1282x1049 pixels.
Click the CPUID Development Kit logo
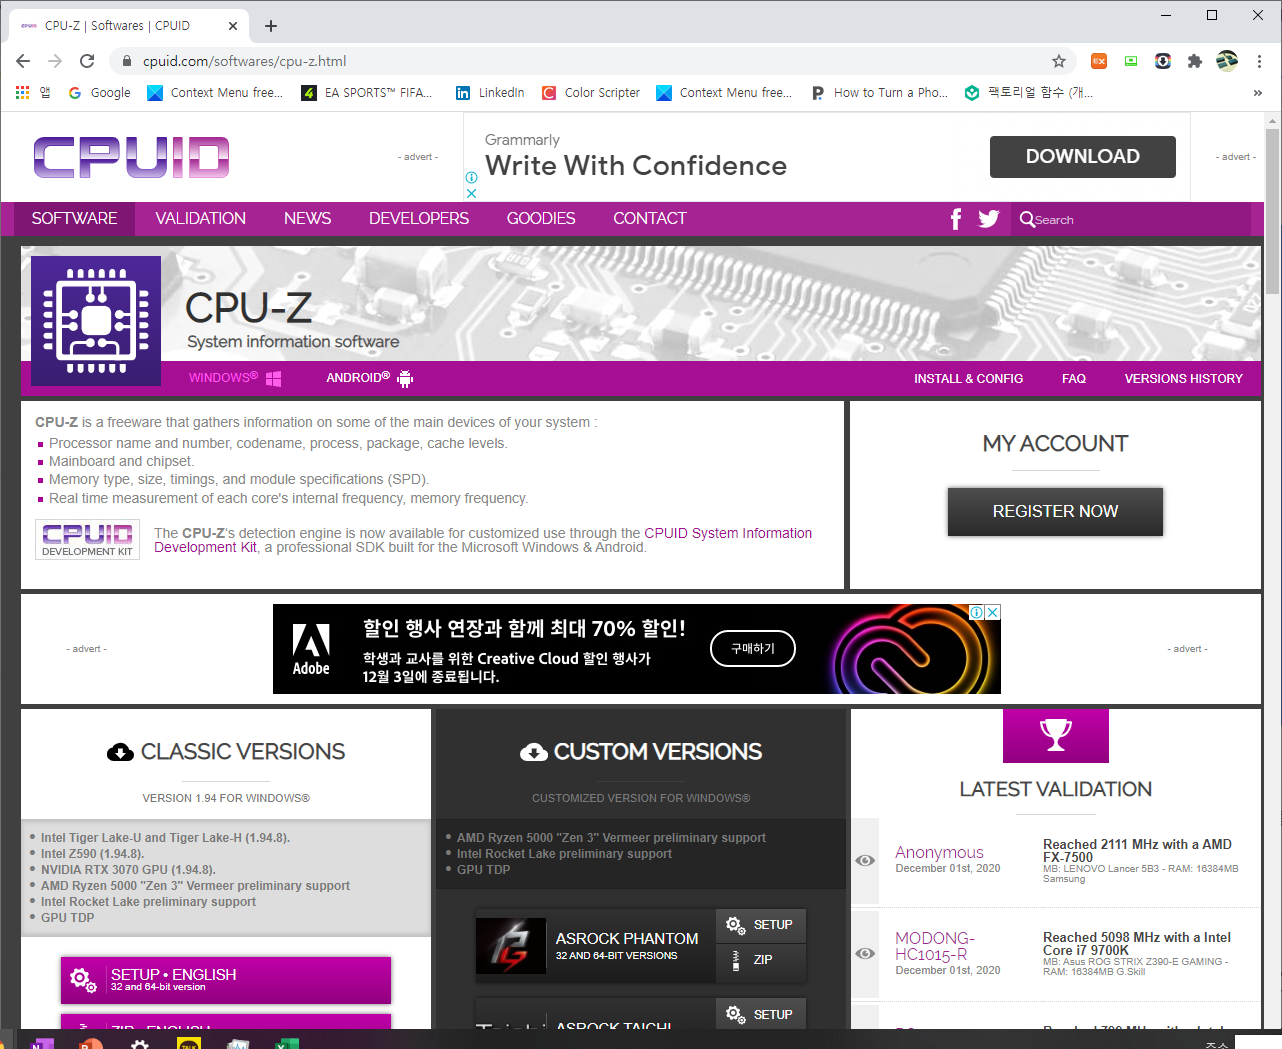tap(88, 539)
